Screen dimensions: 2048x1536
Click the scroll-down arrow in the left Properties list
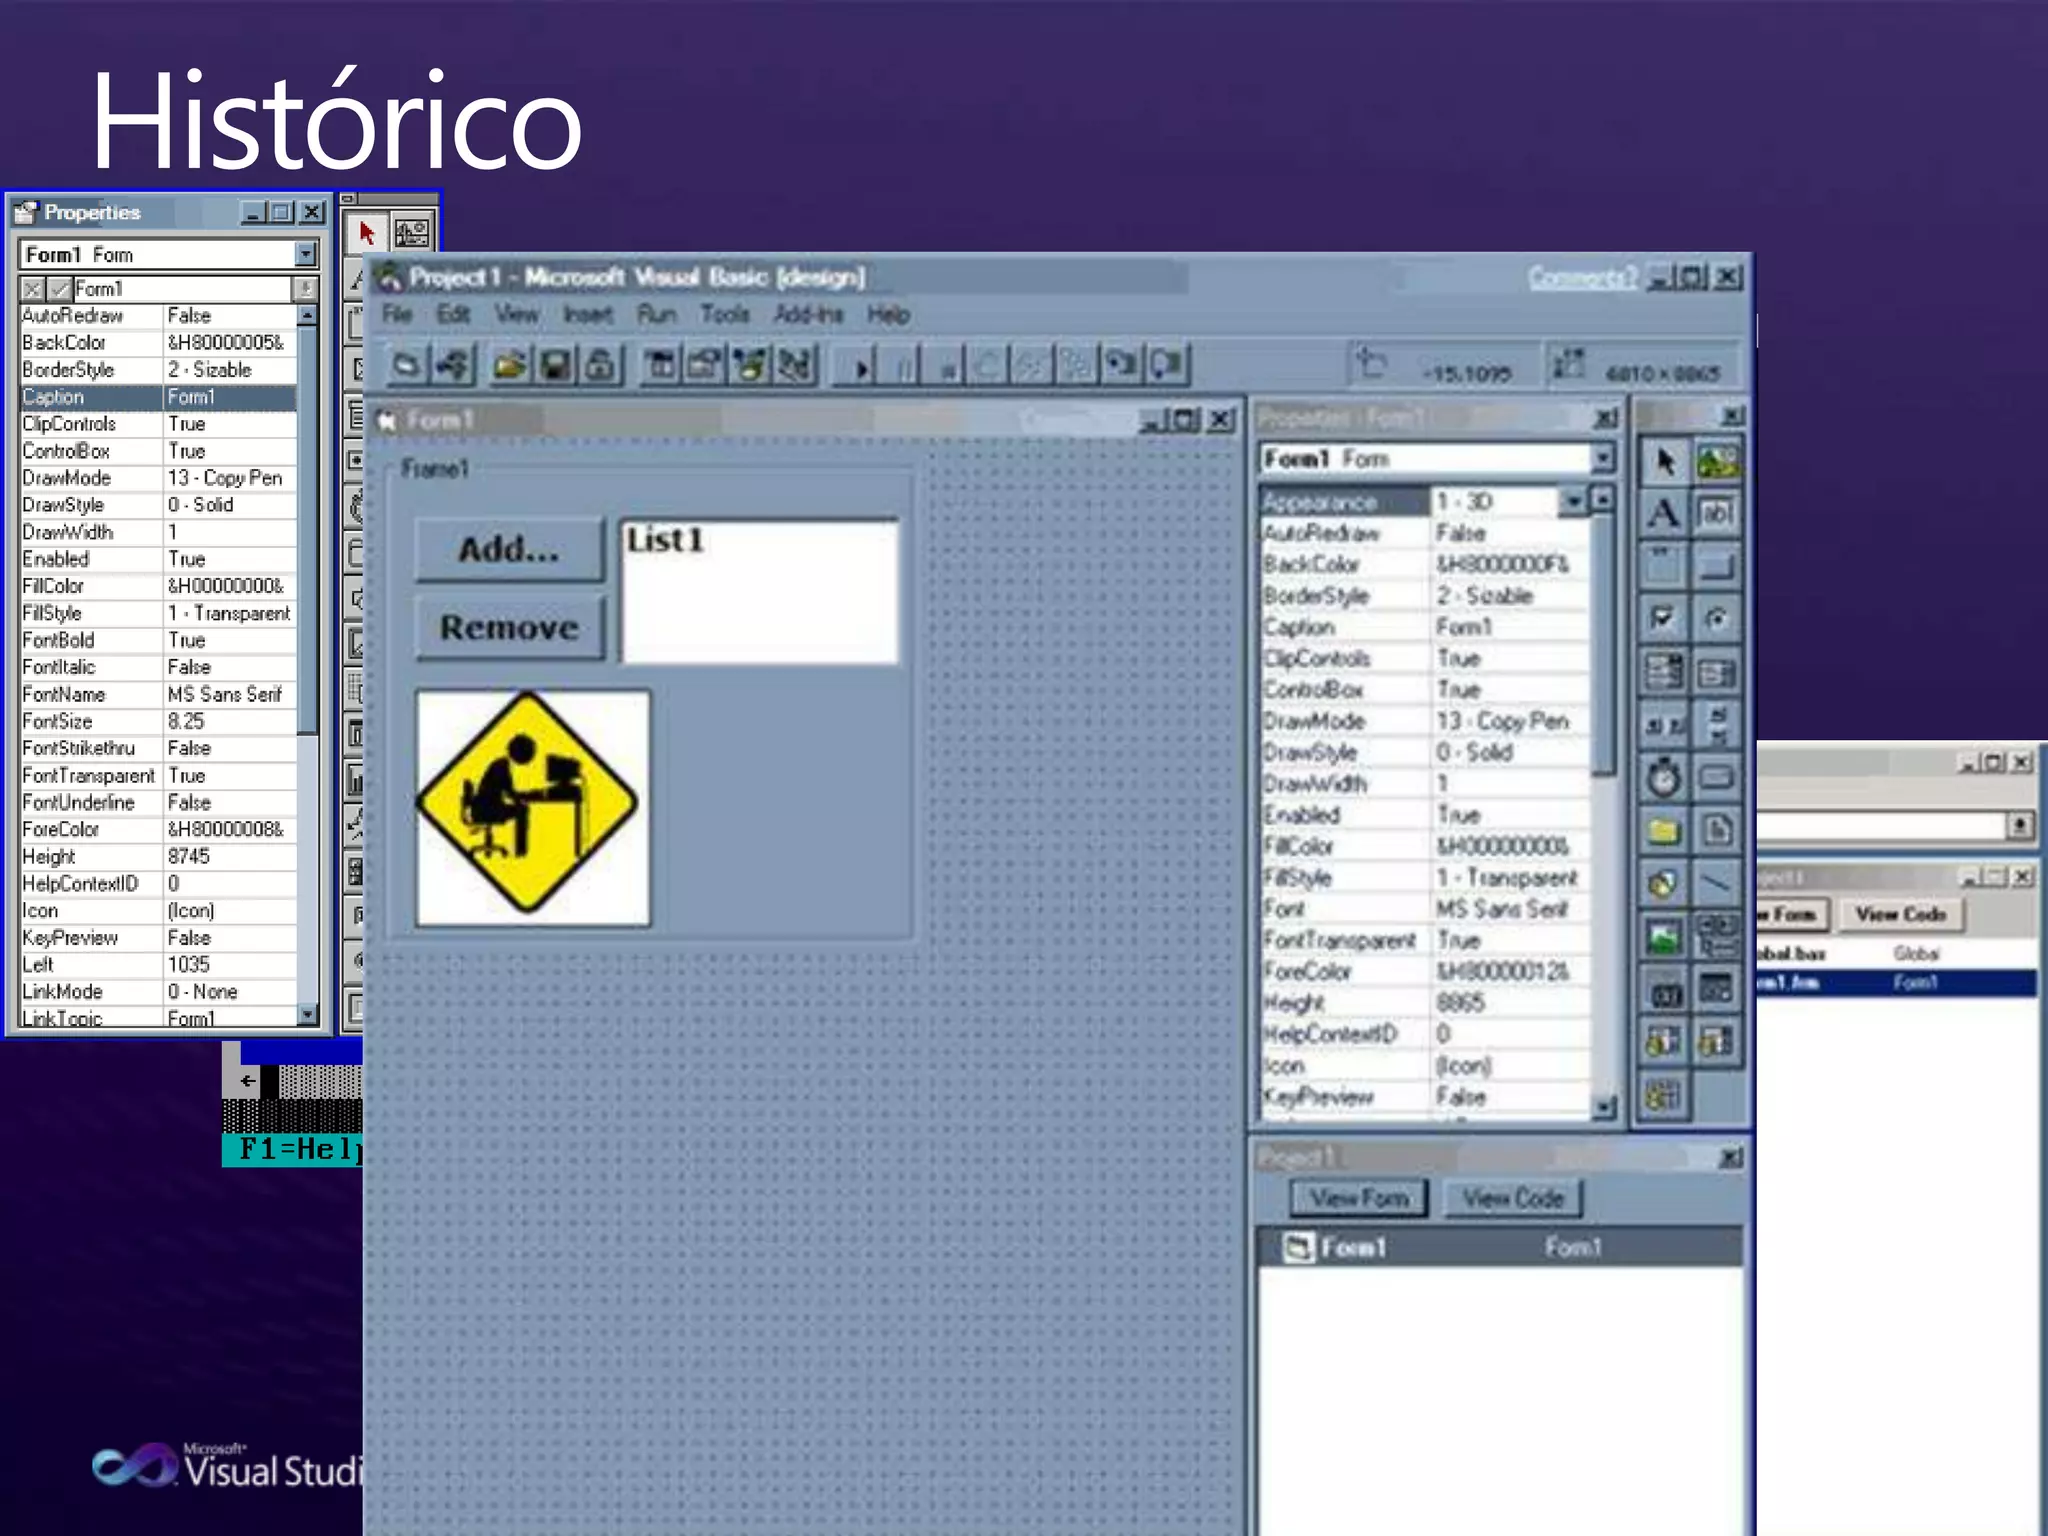pyautogui.click(x=307, y=1014)
